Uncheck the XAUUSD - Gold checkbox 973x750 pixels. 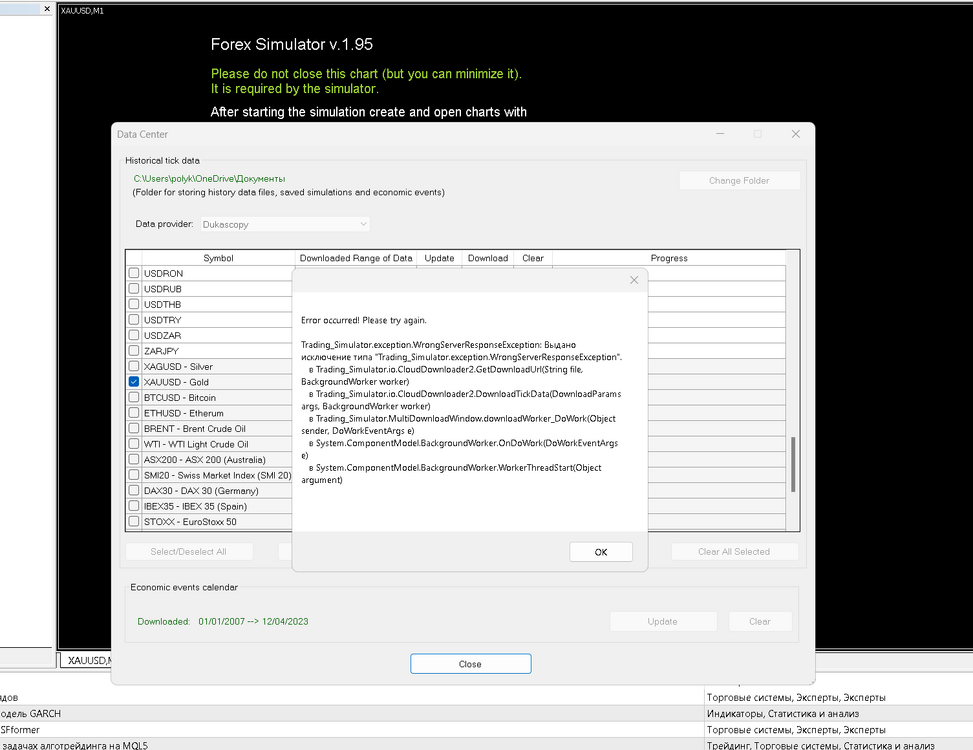[133, 382]
